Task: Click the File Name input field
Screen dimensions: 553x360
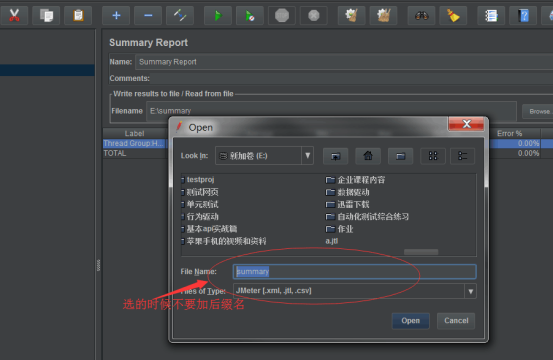Action: [x=354, y=271]
